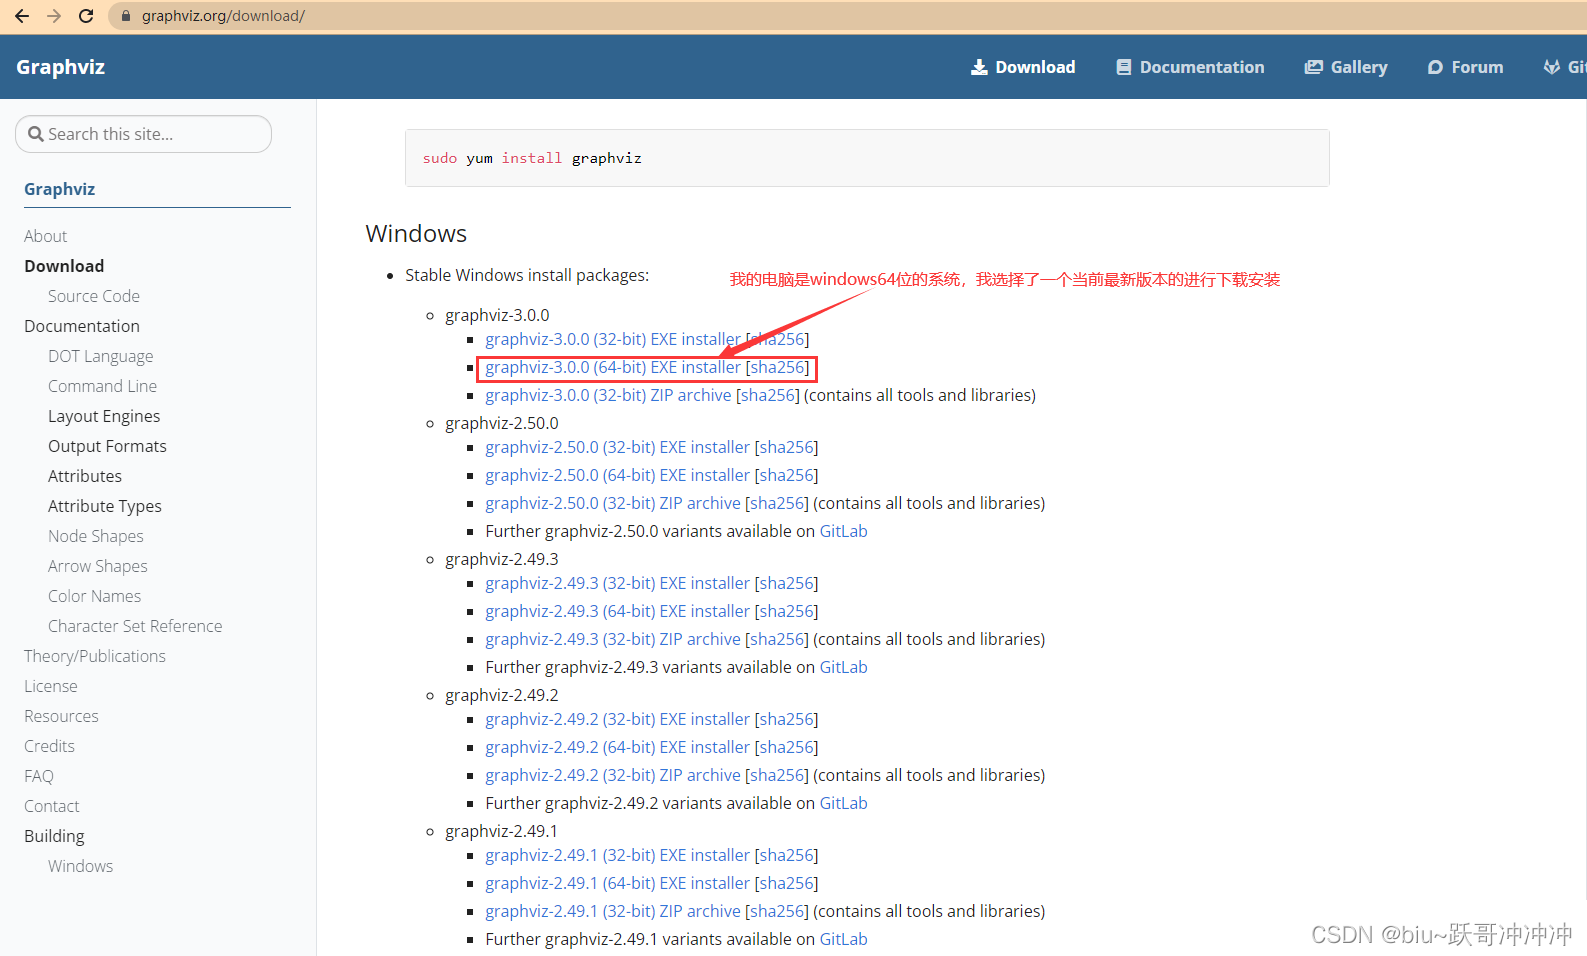Open Documentation in the sidebar

click(82, 326)
